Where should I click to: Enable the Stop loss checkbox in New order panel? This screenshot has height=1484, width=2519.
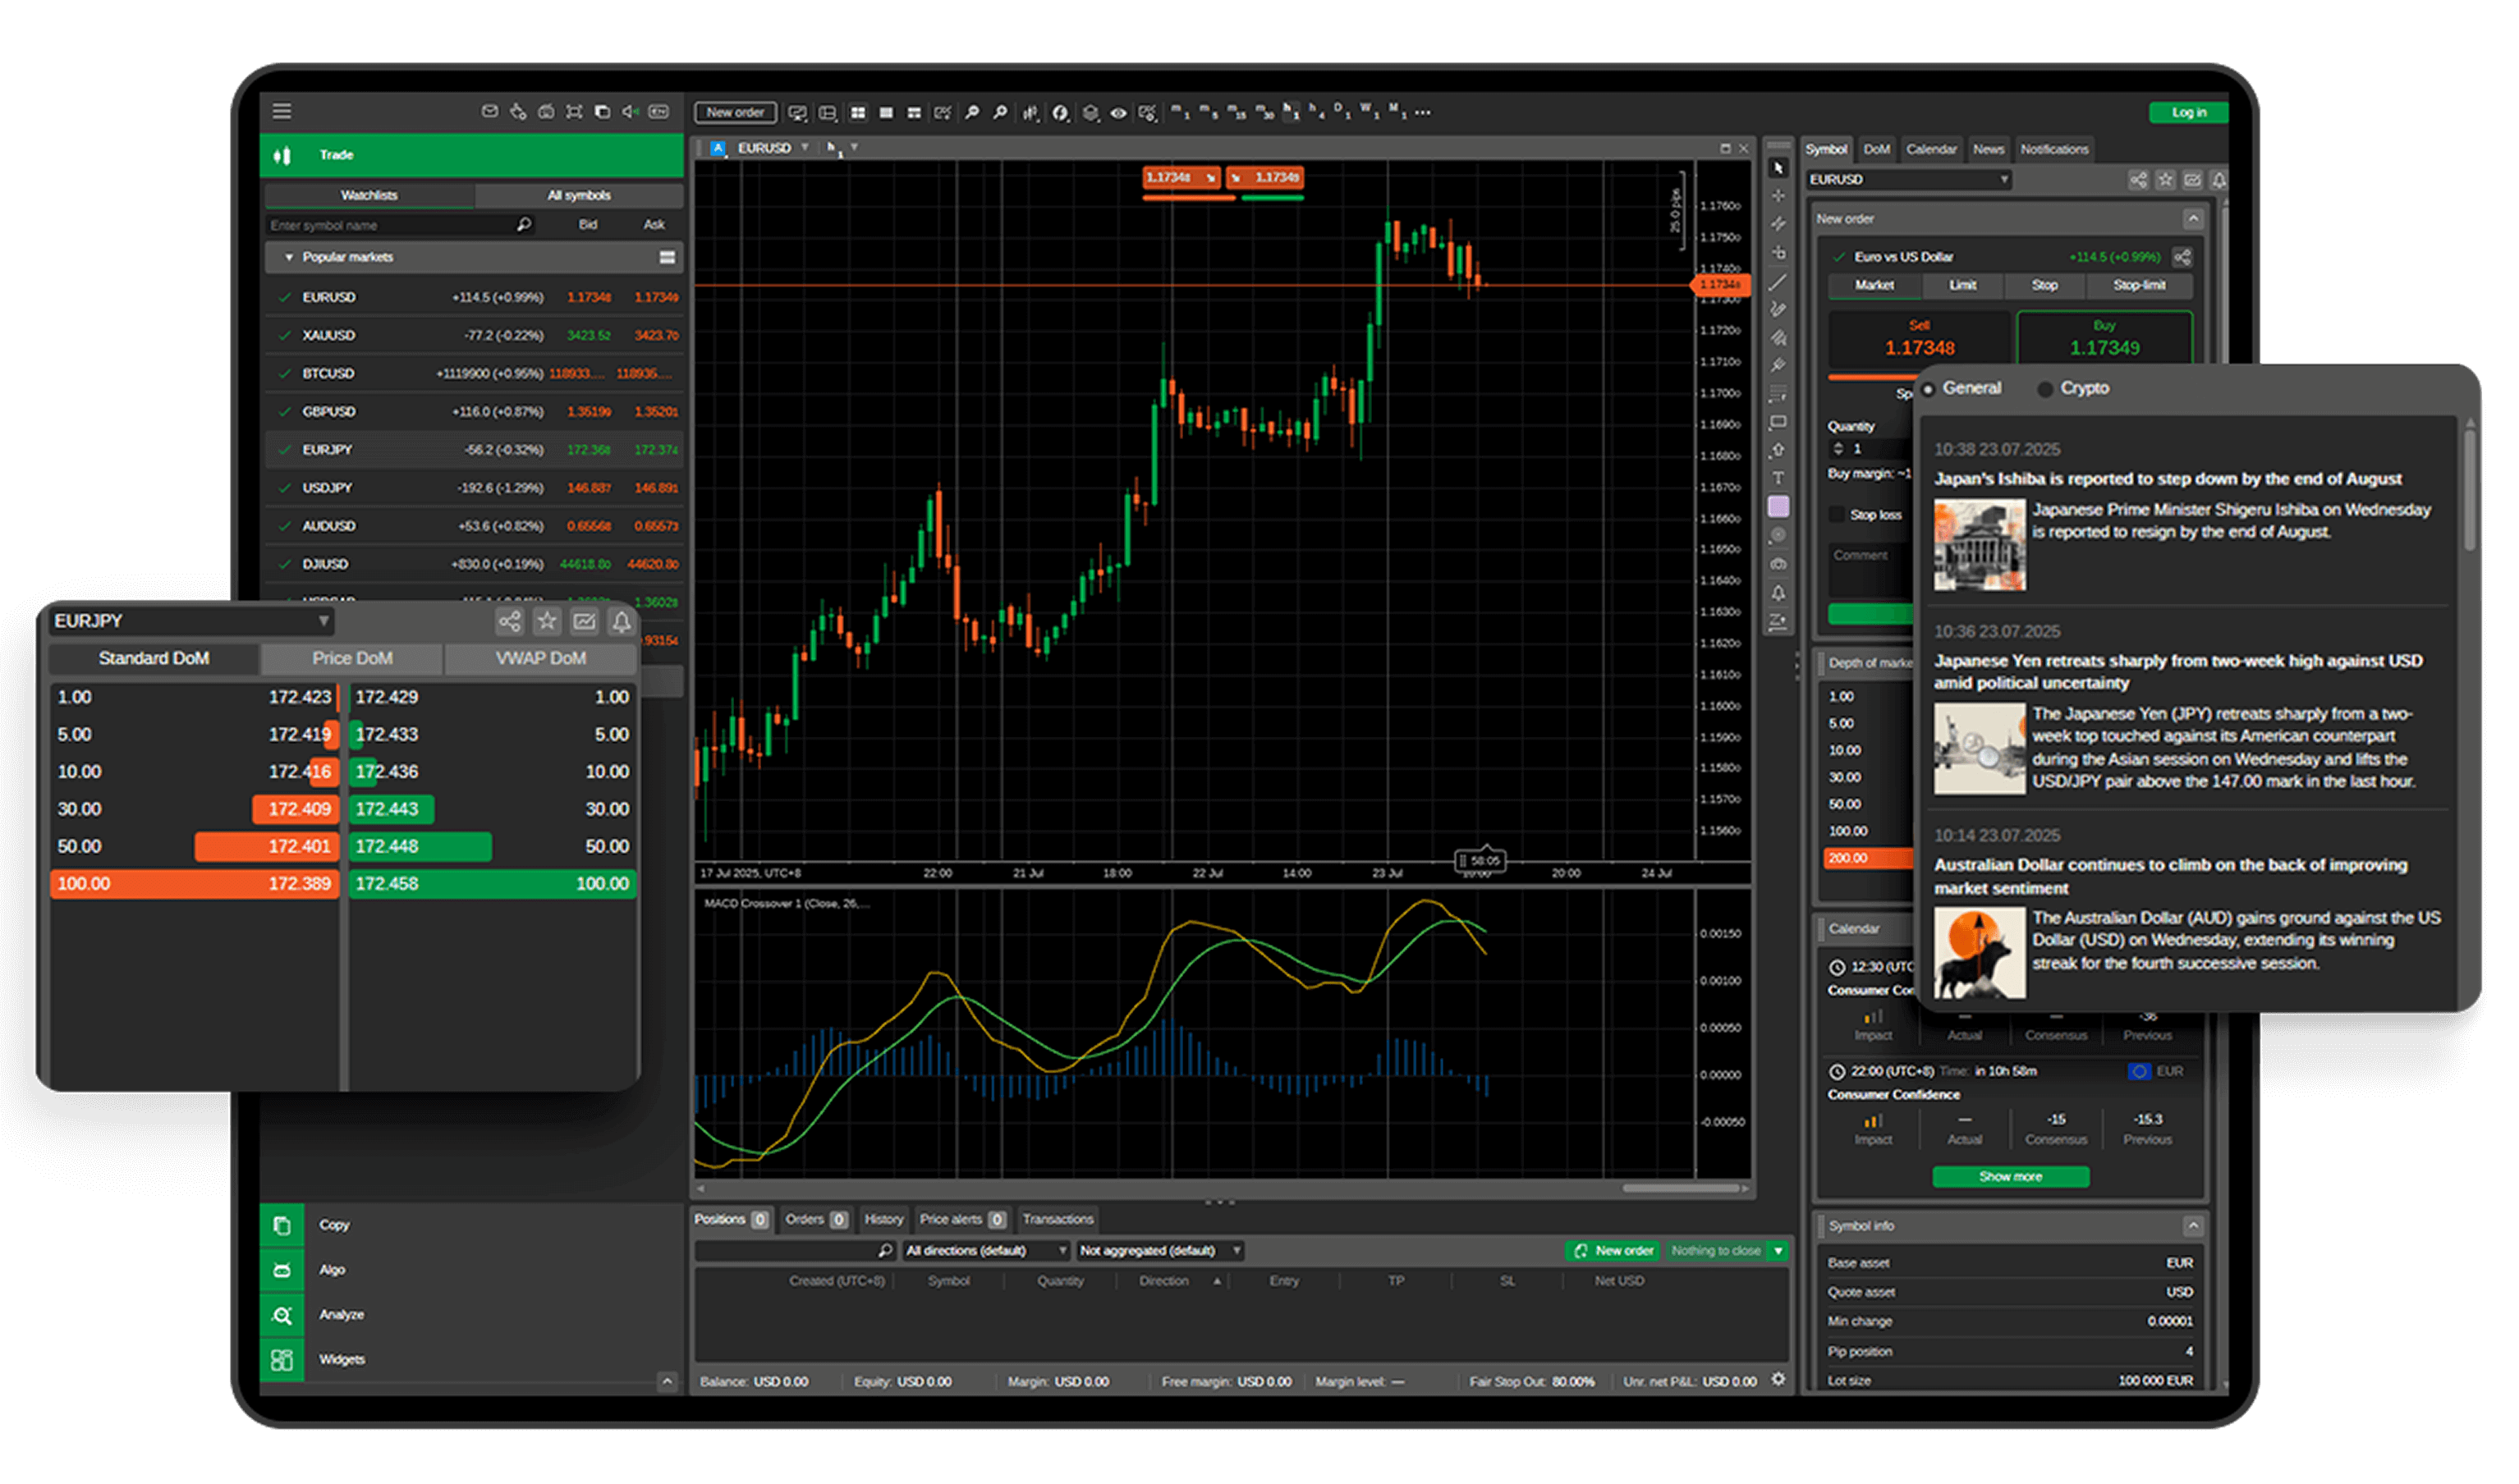(x=1836, y=513)
